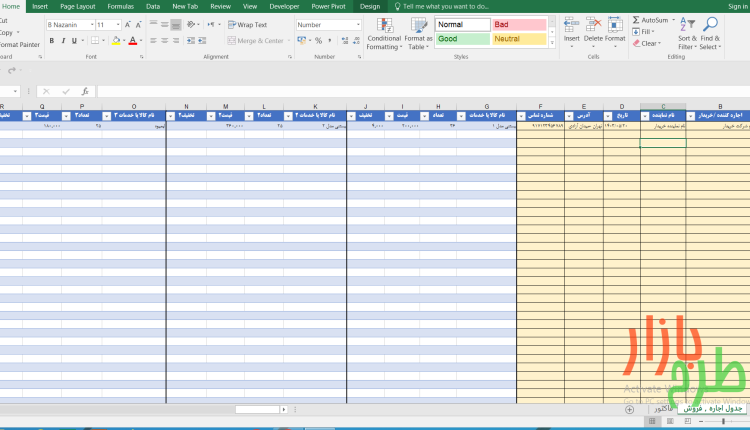Decrease decimal places
Viewport: 750px width, 430px height.
356,41
